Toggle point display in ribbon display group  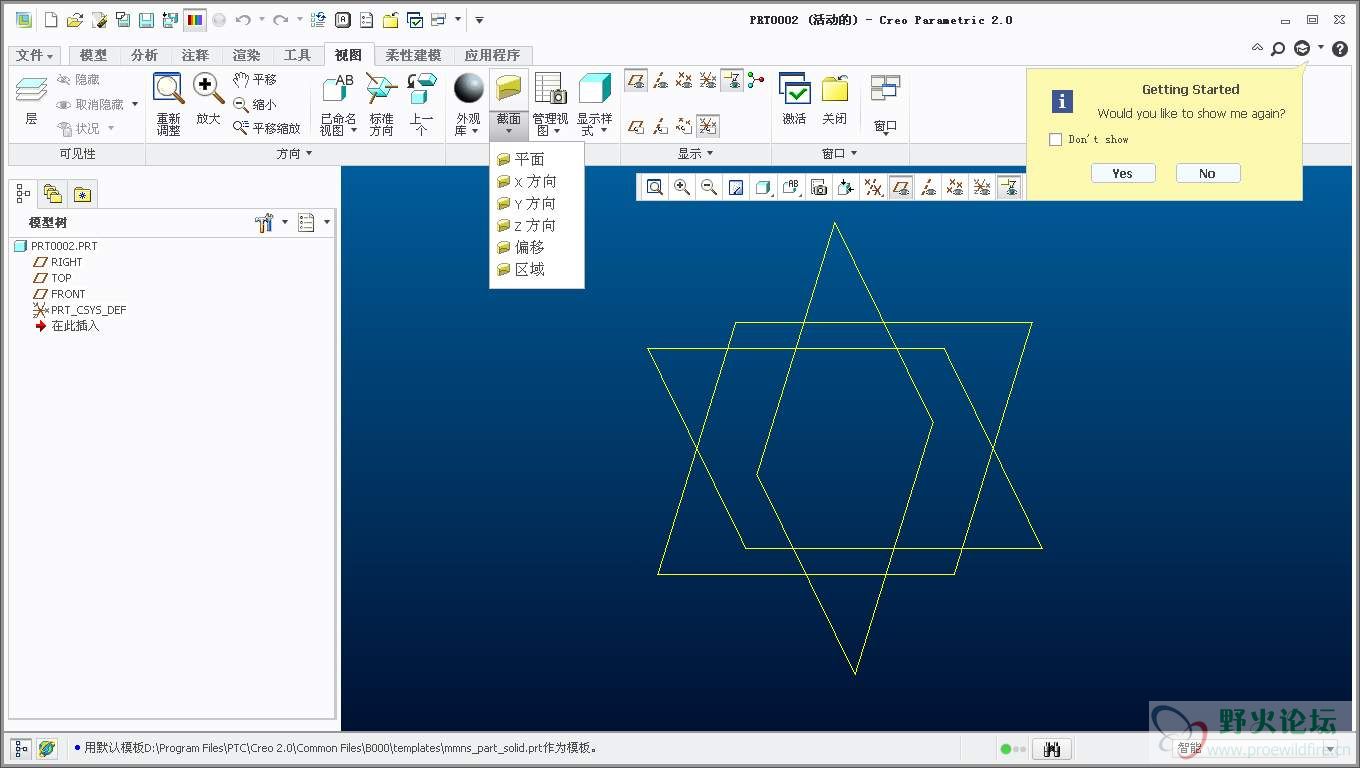click(684, 80)
